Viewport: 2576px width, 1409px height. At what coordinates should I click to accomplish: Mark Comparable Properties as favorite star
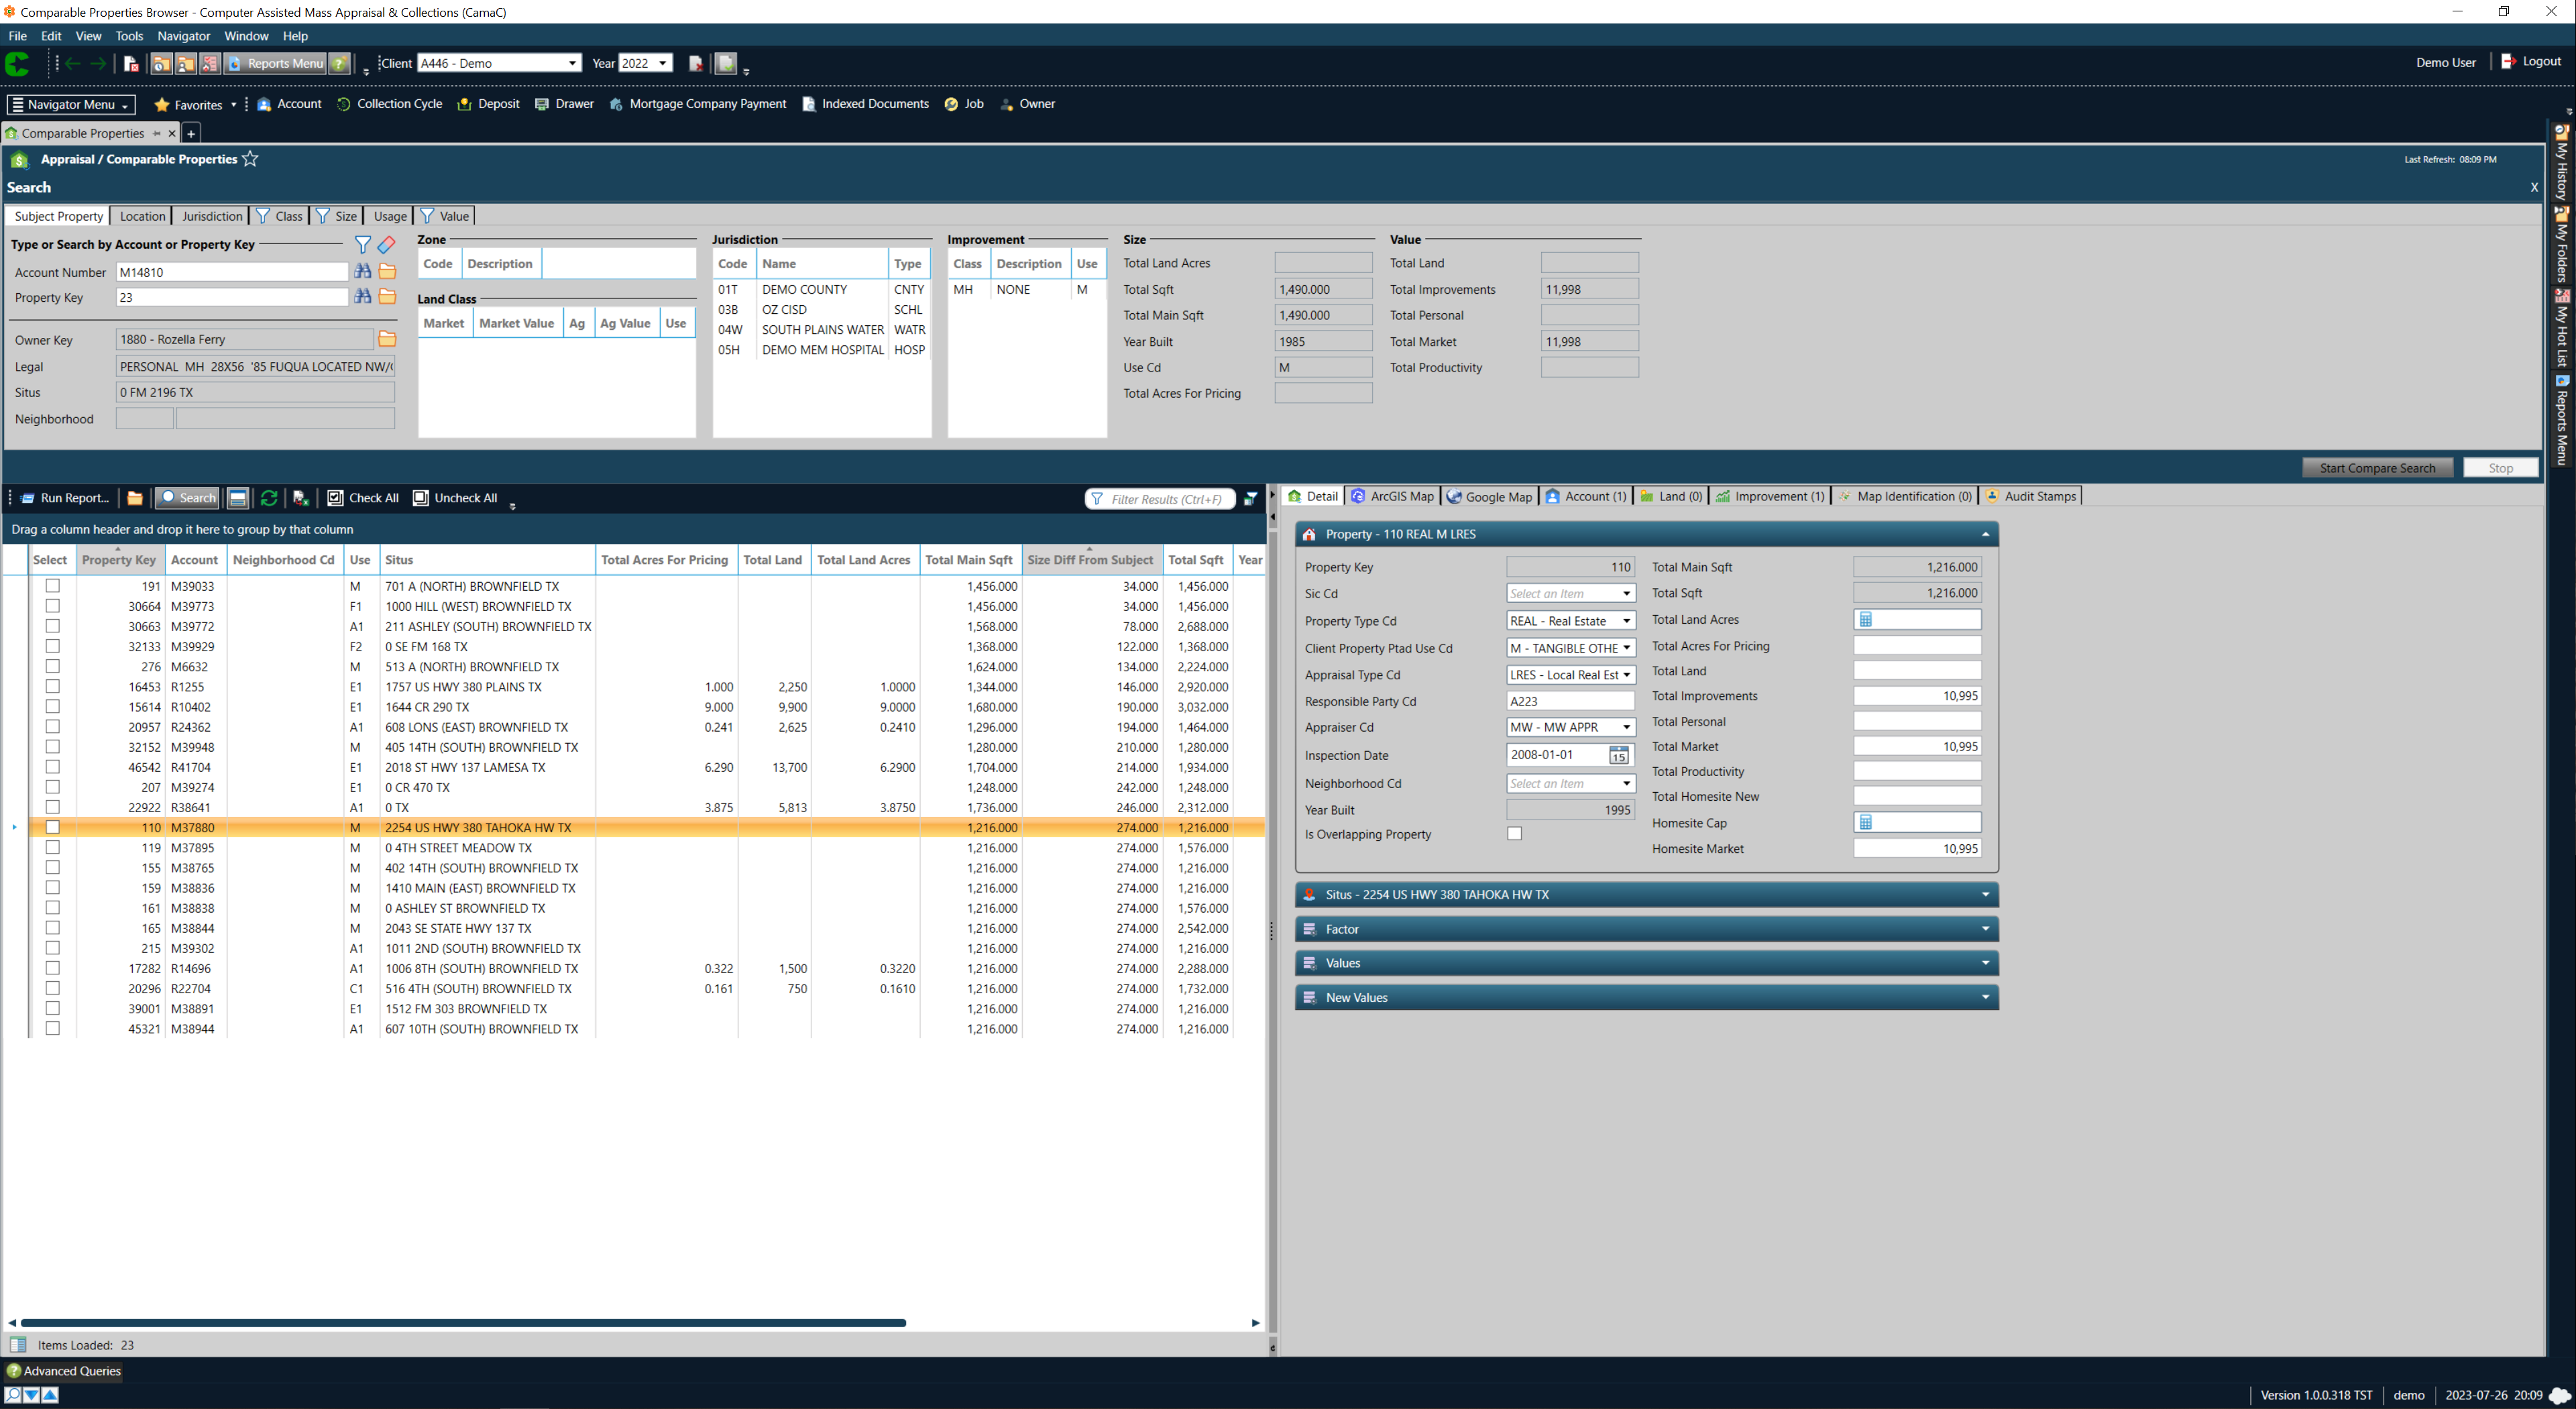point(250,159)
